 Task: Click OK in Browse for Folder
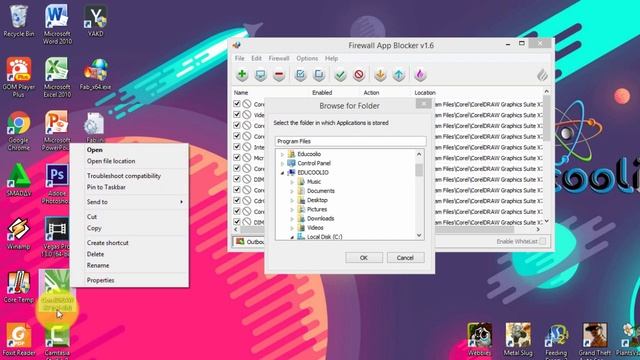coord(364,258)
